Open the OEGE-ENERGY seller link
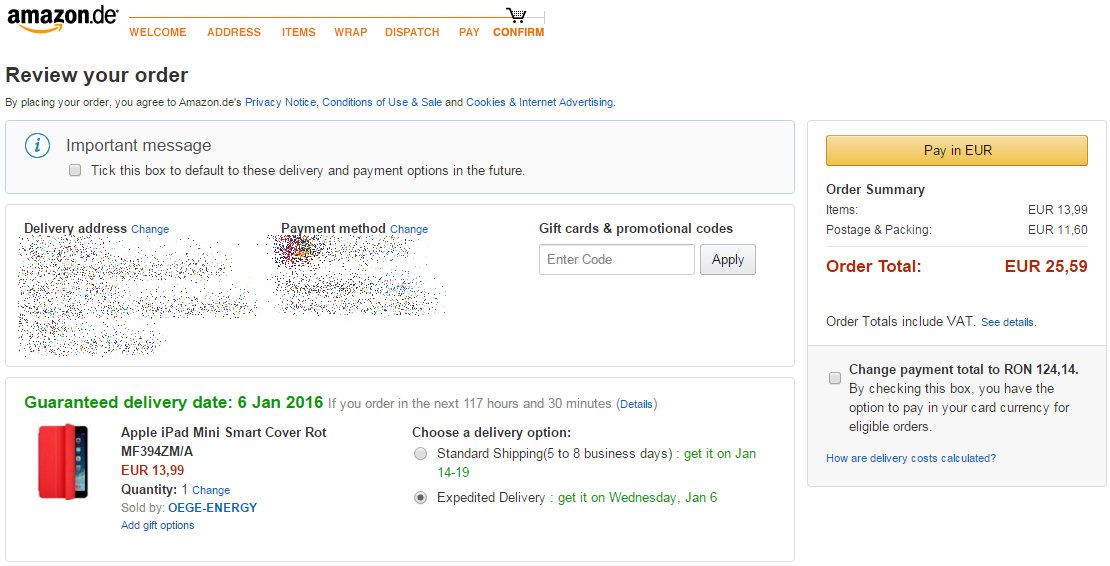 [212, 508]
